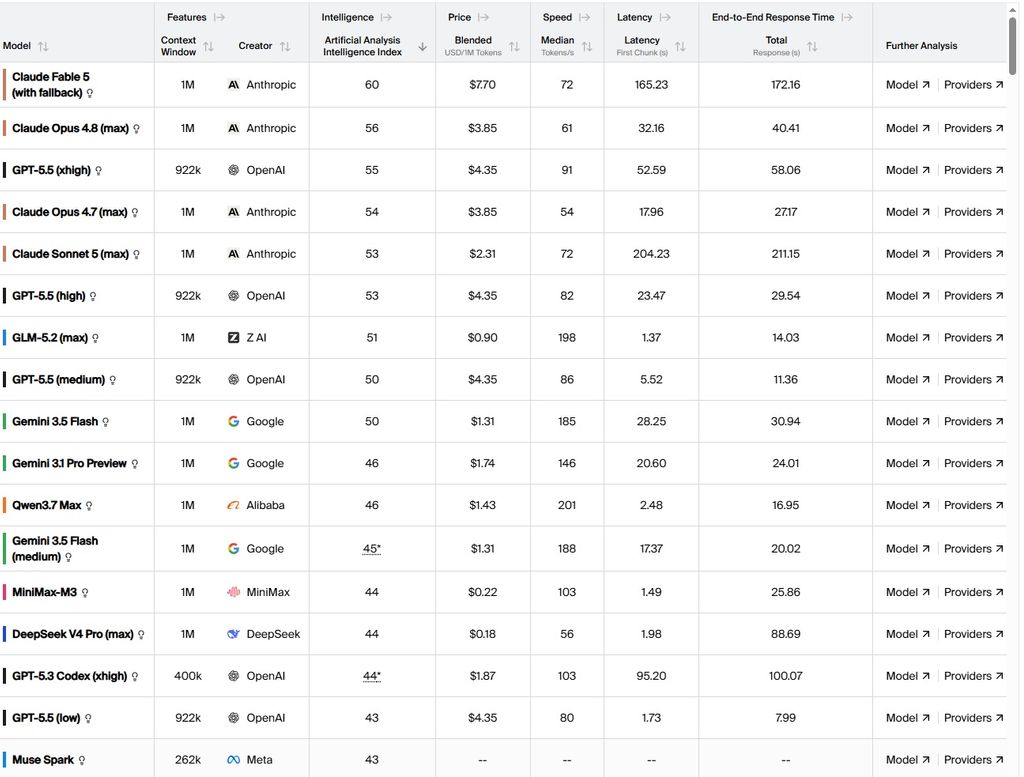1024x777 pixels.
Task: Sort by Artificial Analysis Intelligence Index arrow
Action: 423,46
